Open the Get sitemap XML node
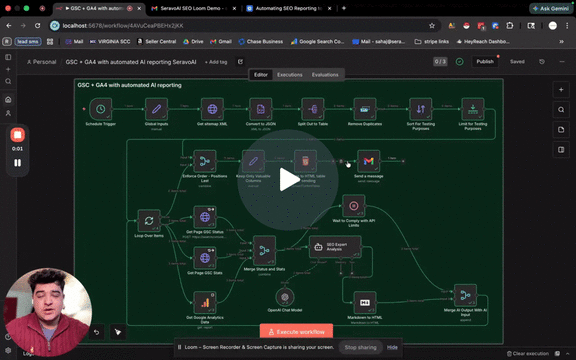Screen dimensions: 576x360 pyautogui.click(x=212, y=109)
